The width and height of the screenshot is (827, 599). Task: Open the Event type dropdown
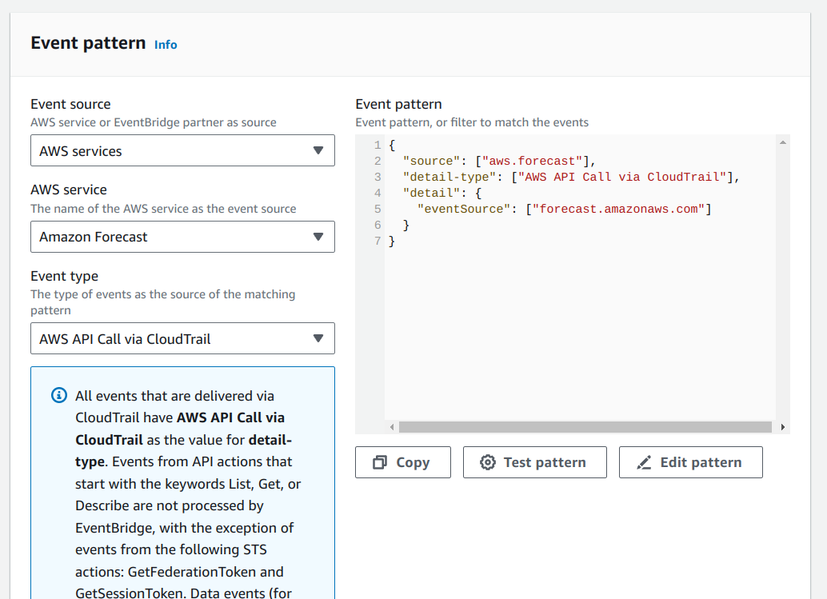point(182,339)
